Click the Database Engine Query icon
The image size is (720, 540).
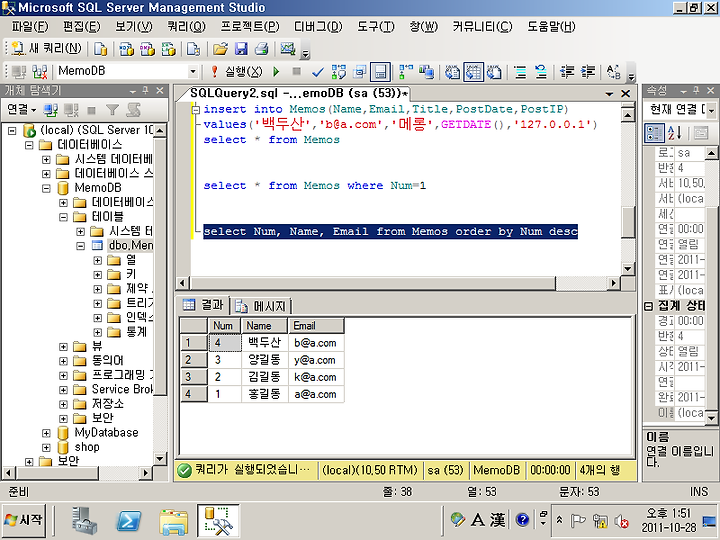100,48
